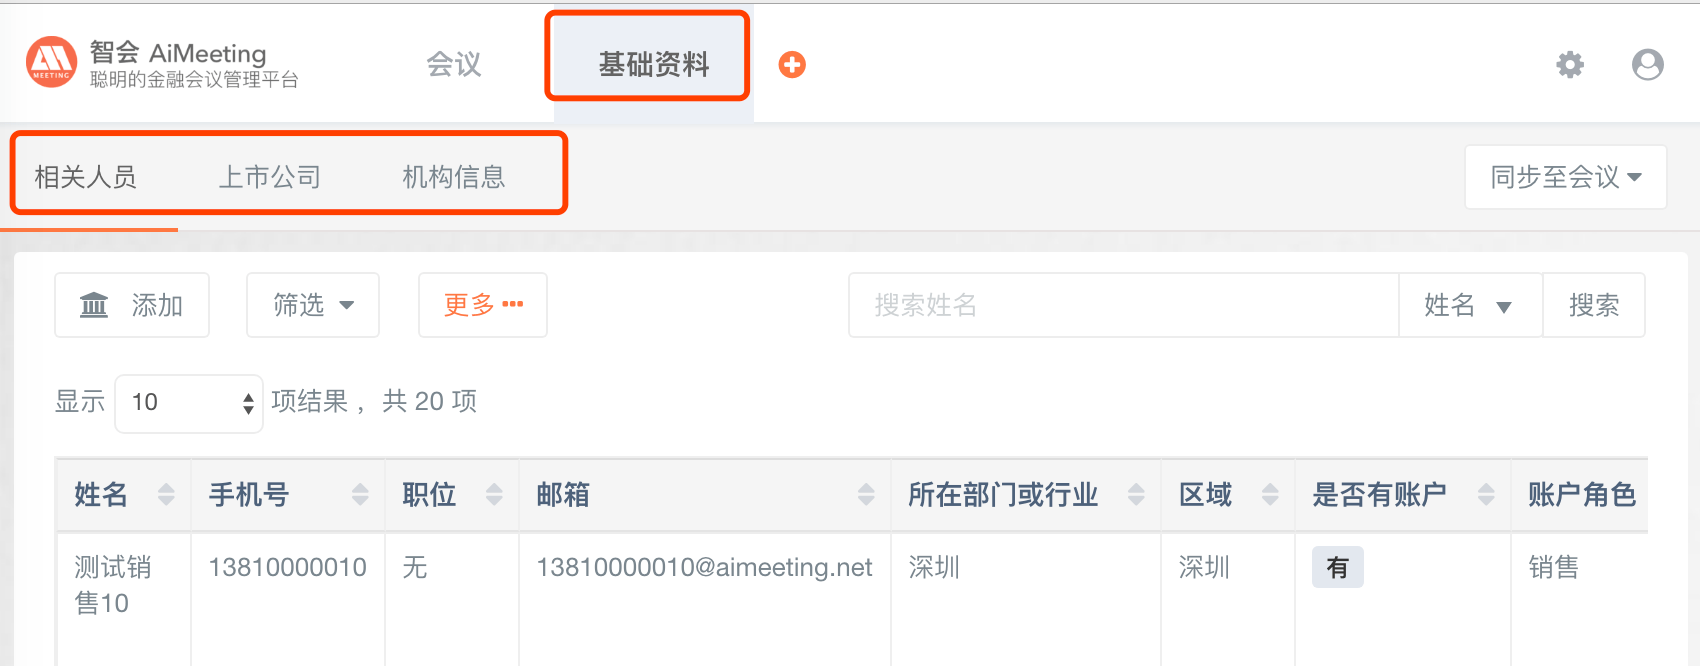Sort by 是否有账户 column arrows
Screen dimensions: 1700x666
pos(1486,494)
